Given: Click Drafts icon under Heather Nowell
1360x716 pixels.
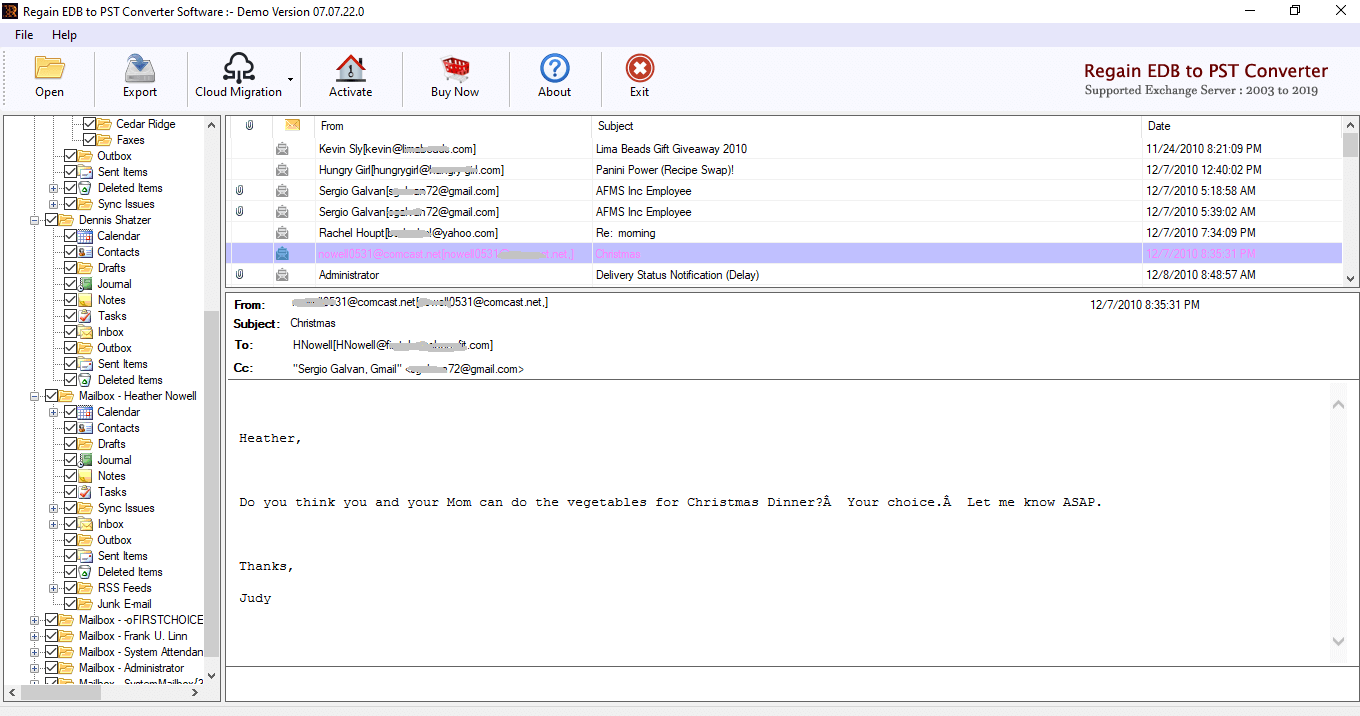Looking at the screenshot, I should [x=86, y=444].
